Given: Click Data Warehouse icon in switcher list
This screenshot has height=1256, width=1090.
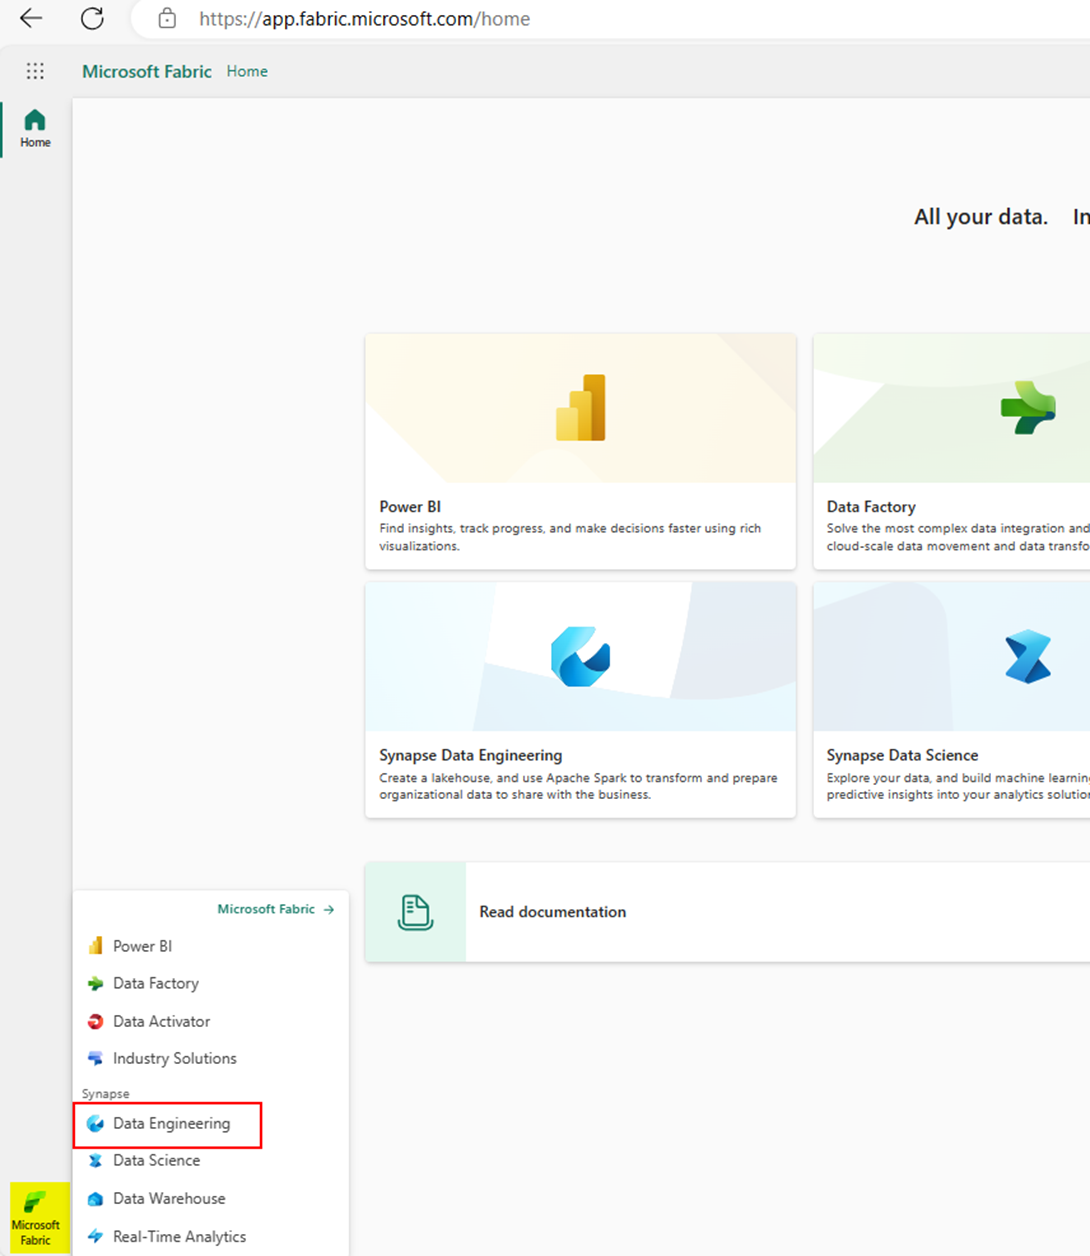Looking at the screenshot, I should pos(95,1198).
